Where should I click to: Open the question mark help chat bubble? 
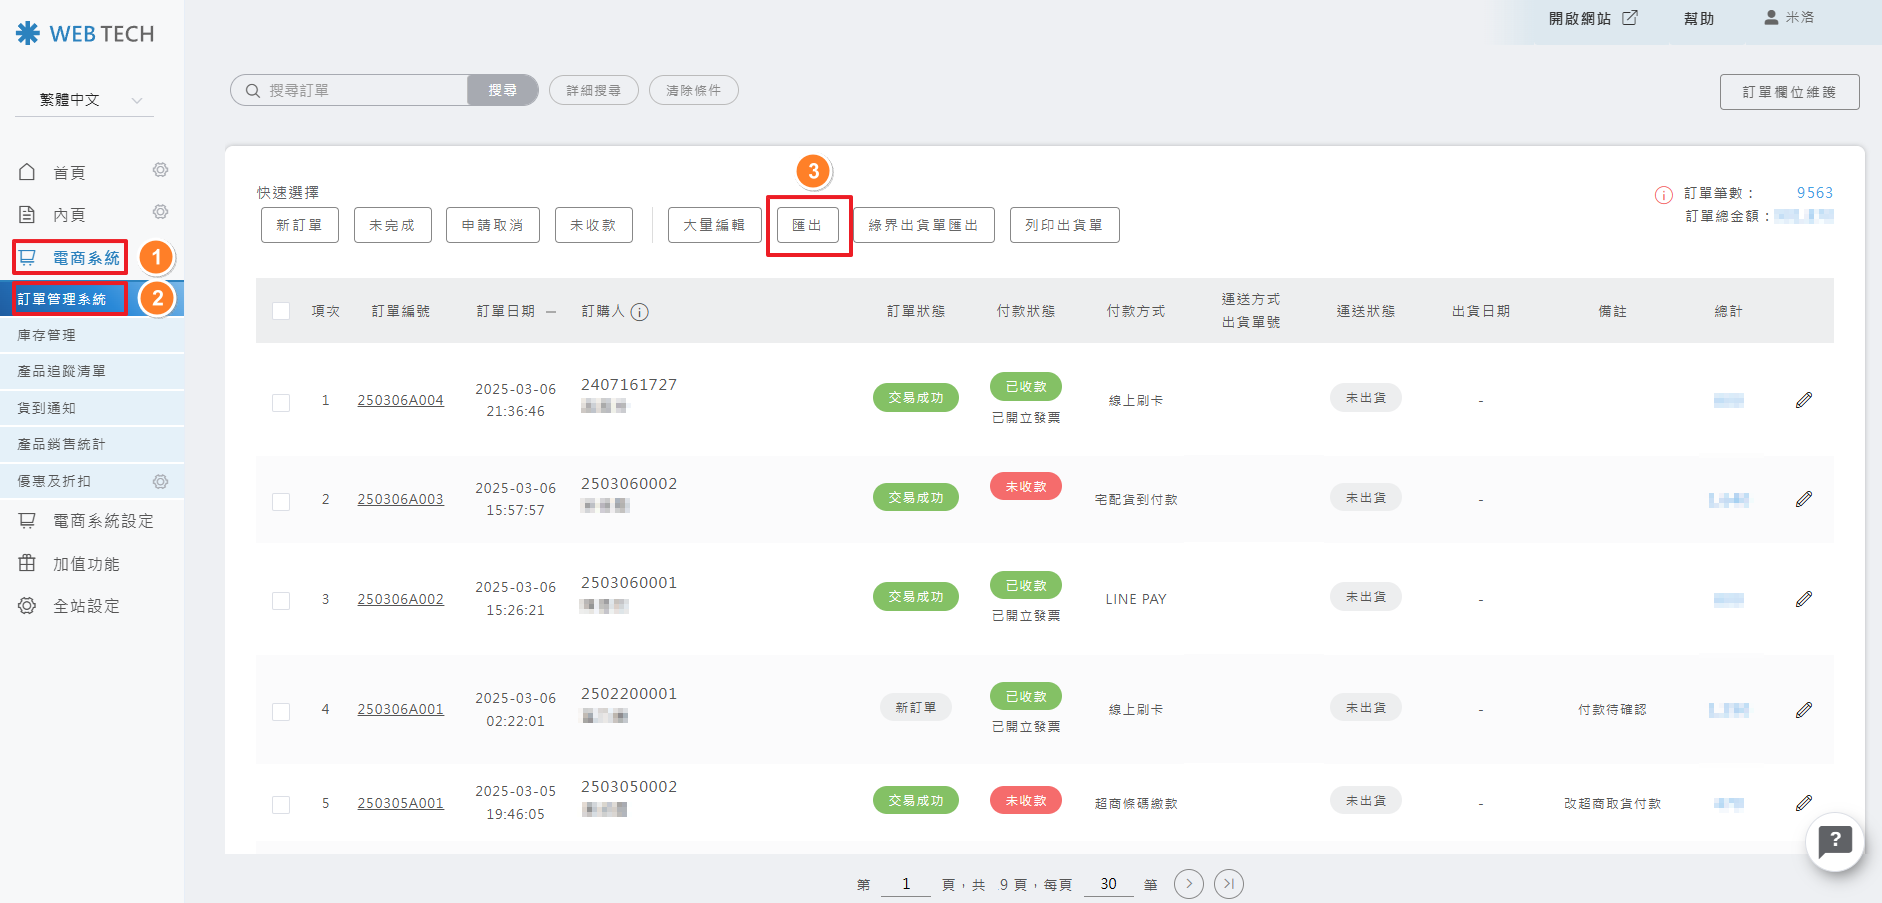click(1834, 842)
